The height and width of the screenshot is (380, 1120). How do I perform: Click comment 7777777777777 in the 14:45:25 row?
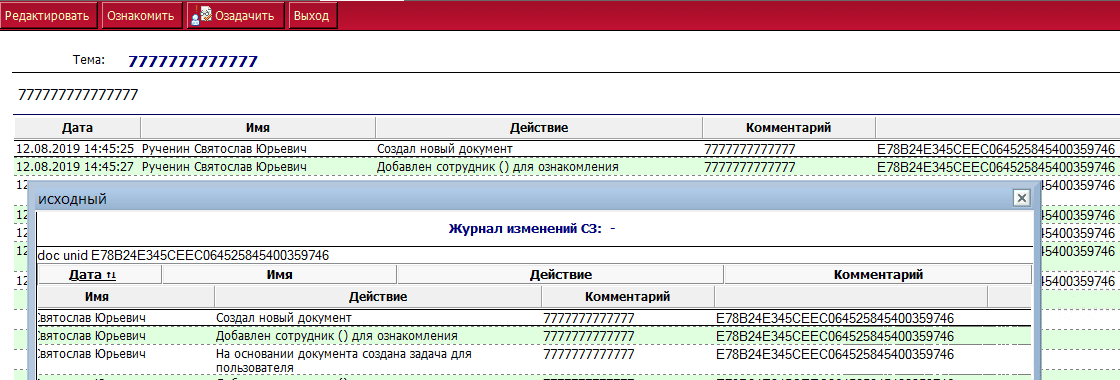(749, 149)
